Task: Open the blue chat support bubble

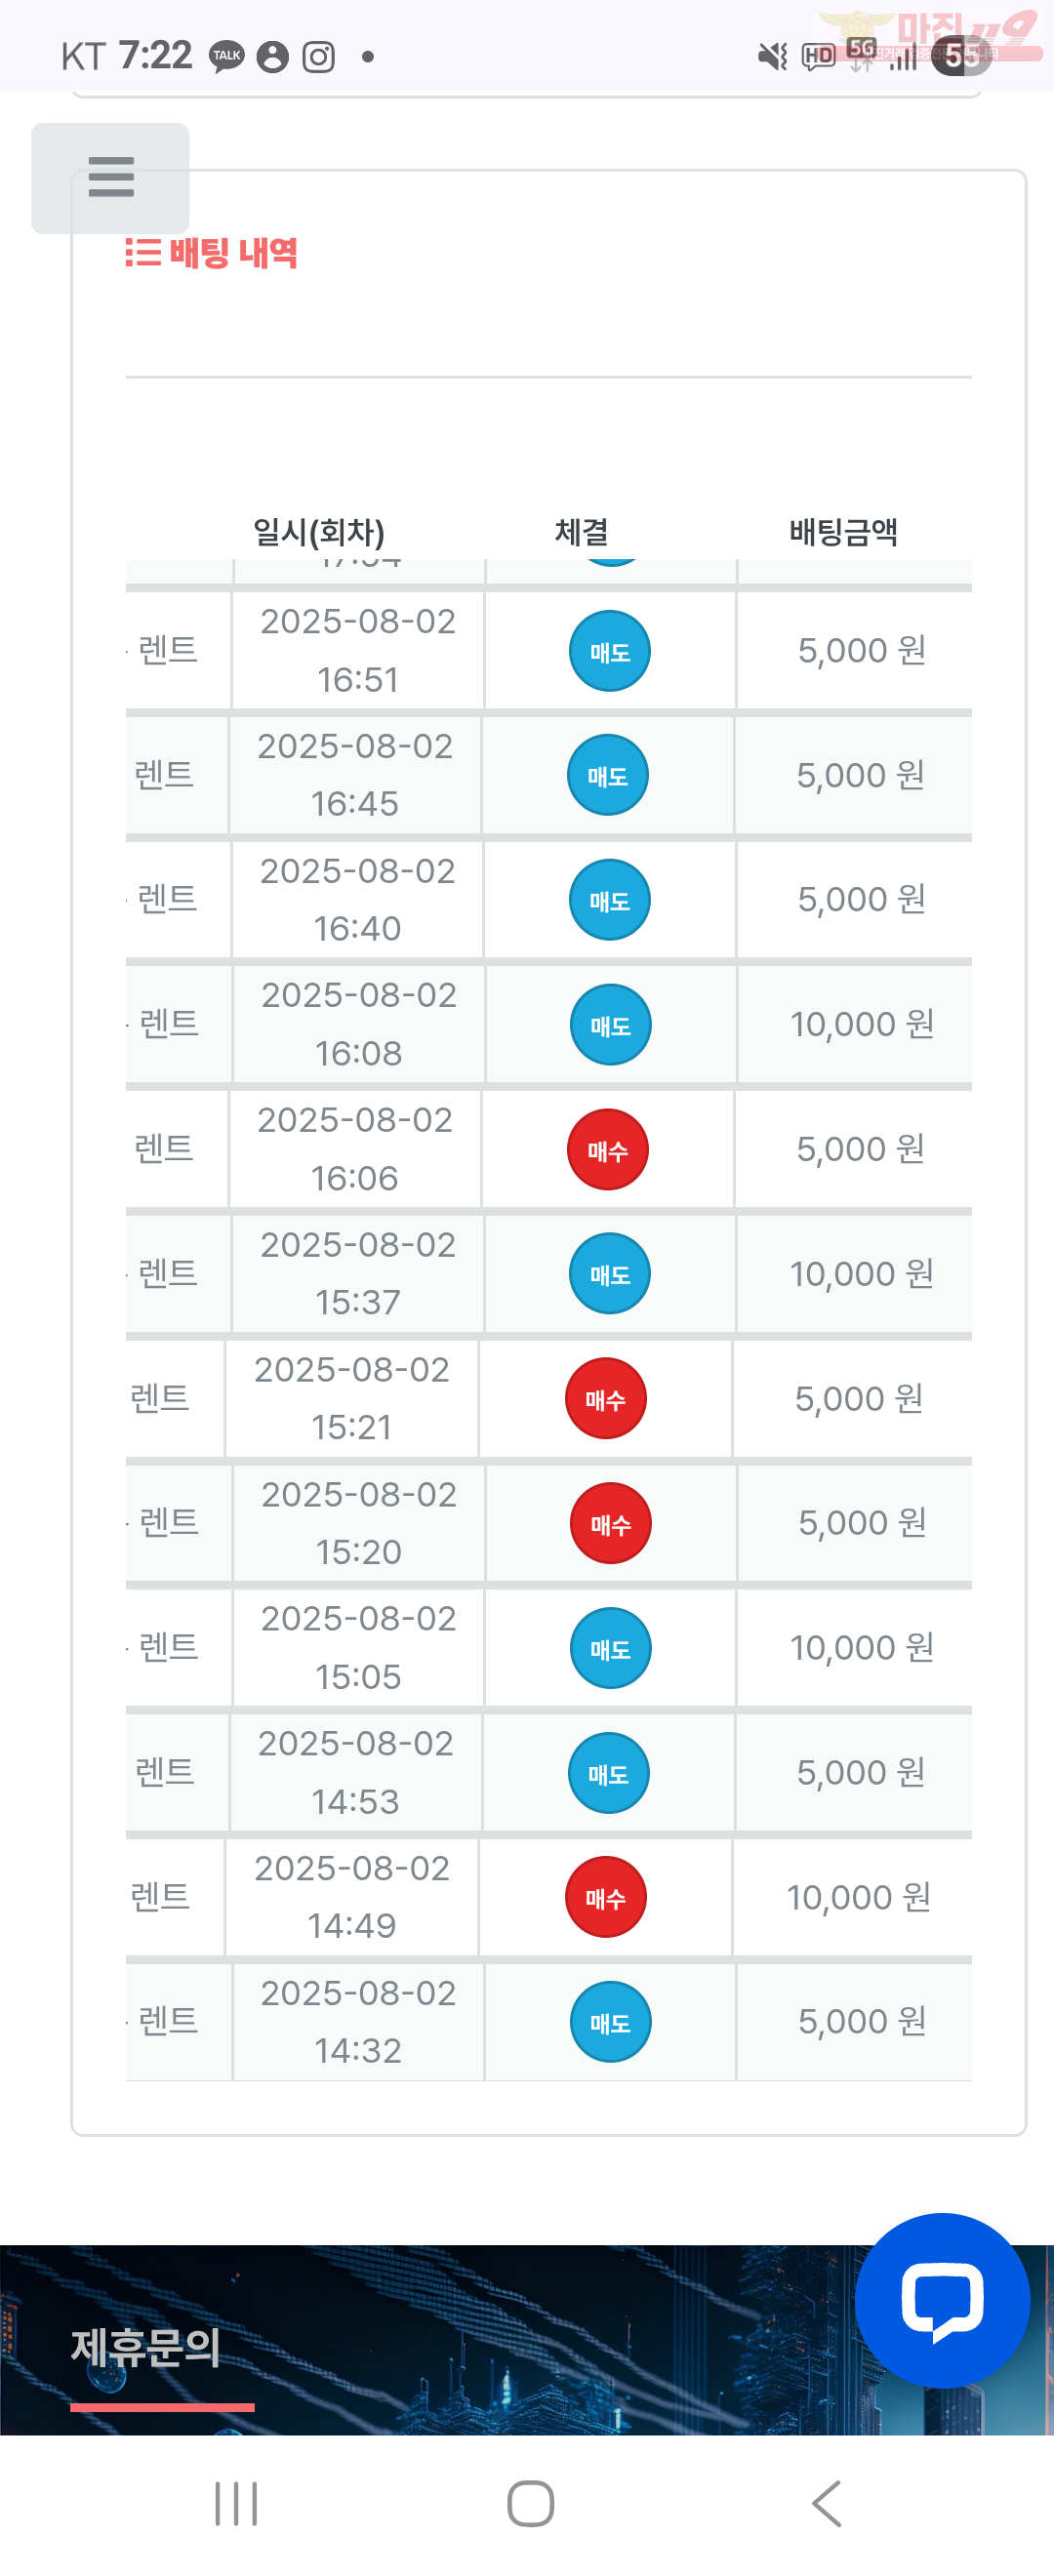Action: [942, 2299]
